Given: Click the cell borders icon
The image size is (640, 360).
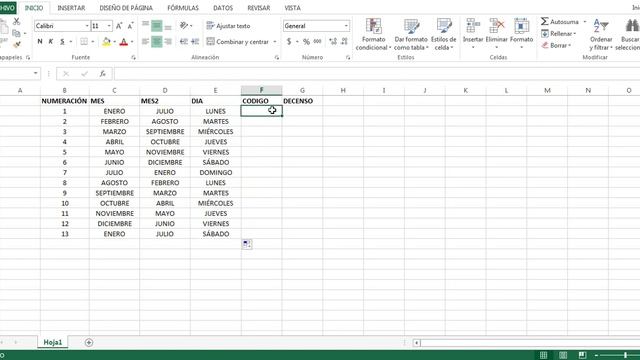Looking at the screenshot, I should [84, 42].
